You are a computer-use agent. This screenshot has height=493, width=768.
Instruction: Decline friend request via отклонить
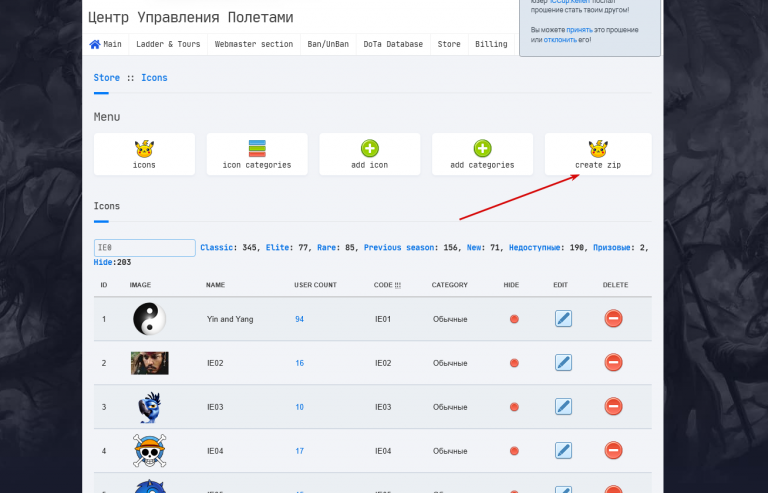coord(560,40)
